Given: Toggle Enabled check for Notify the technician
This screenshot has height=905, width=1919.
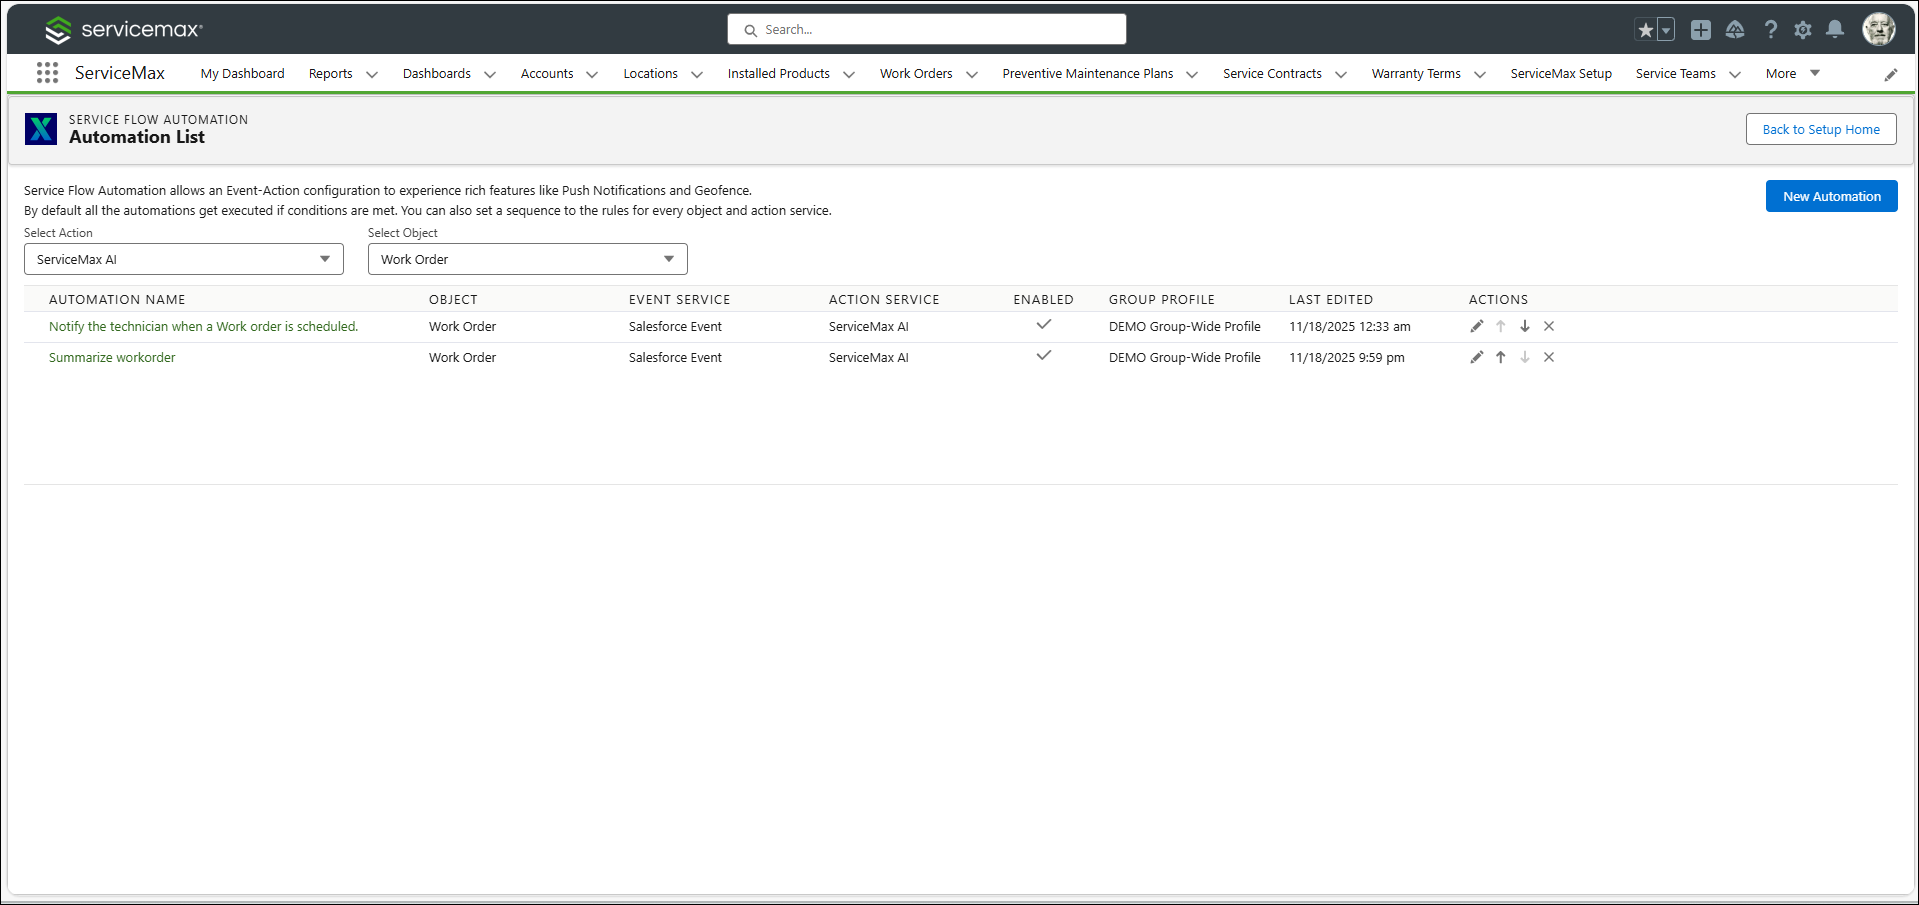Looking at the screenshot, I should click(1044, 324).
